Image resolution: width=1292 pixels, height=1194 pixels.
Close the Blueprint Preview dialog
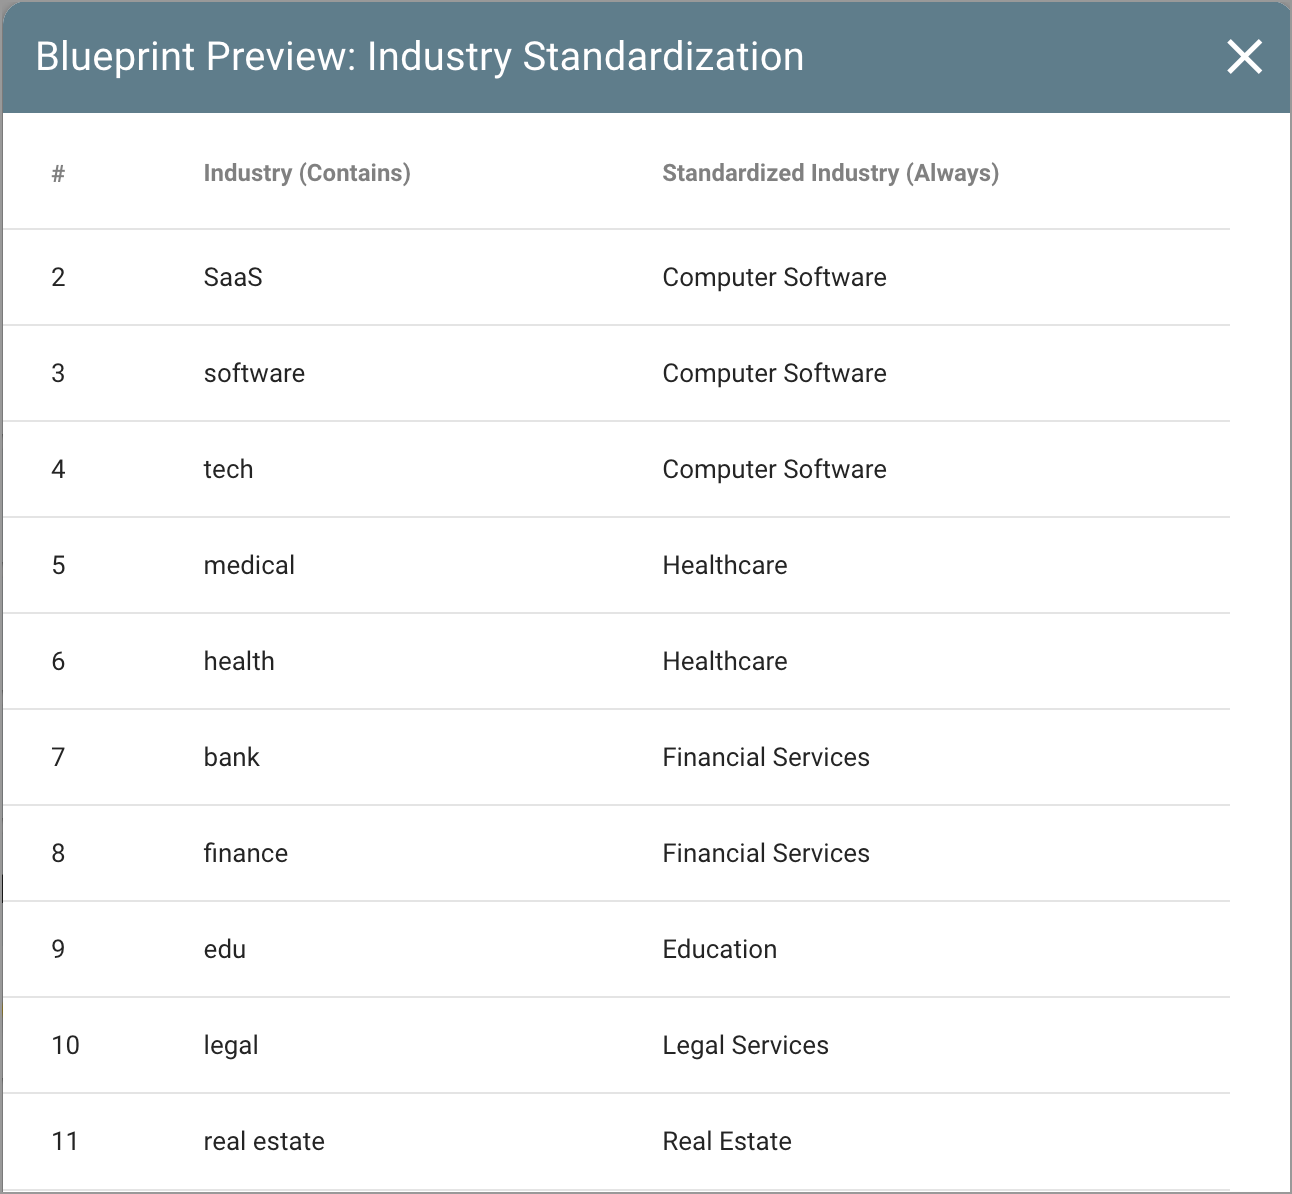tap(1244, 57)
